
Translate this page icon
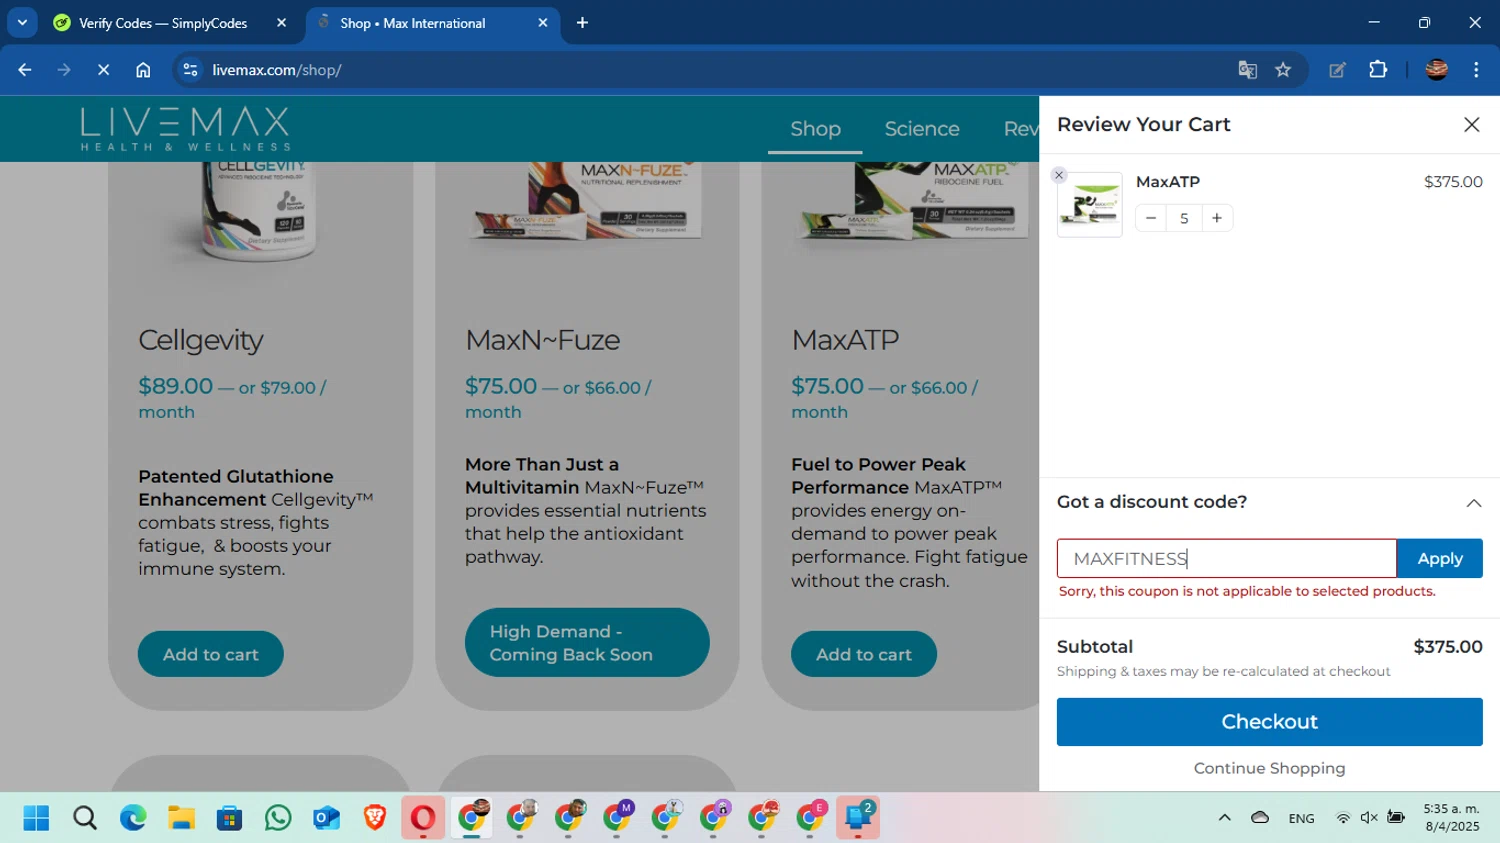click(x=1247, y=70)
